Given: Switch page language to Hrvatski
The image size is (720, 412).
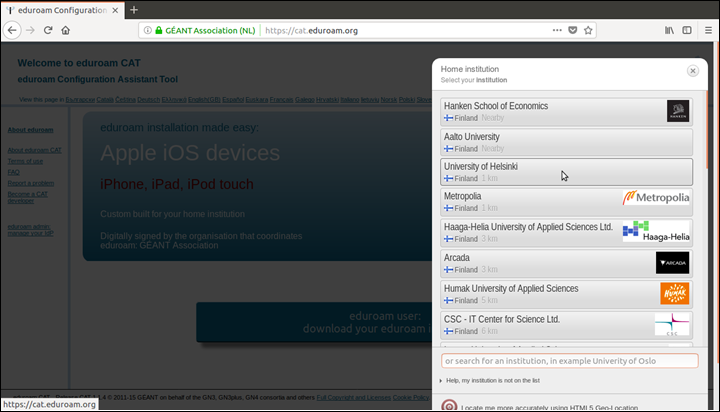Looking at the screenshot, I should click(327, 100).
